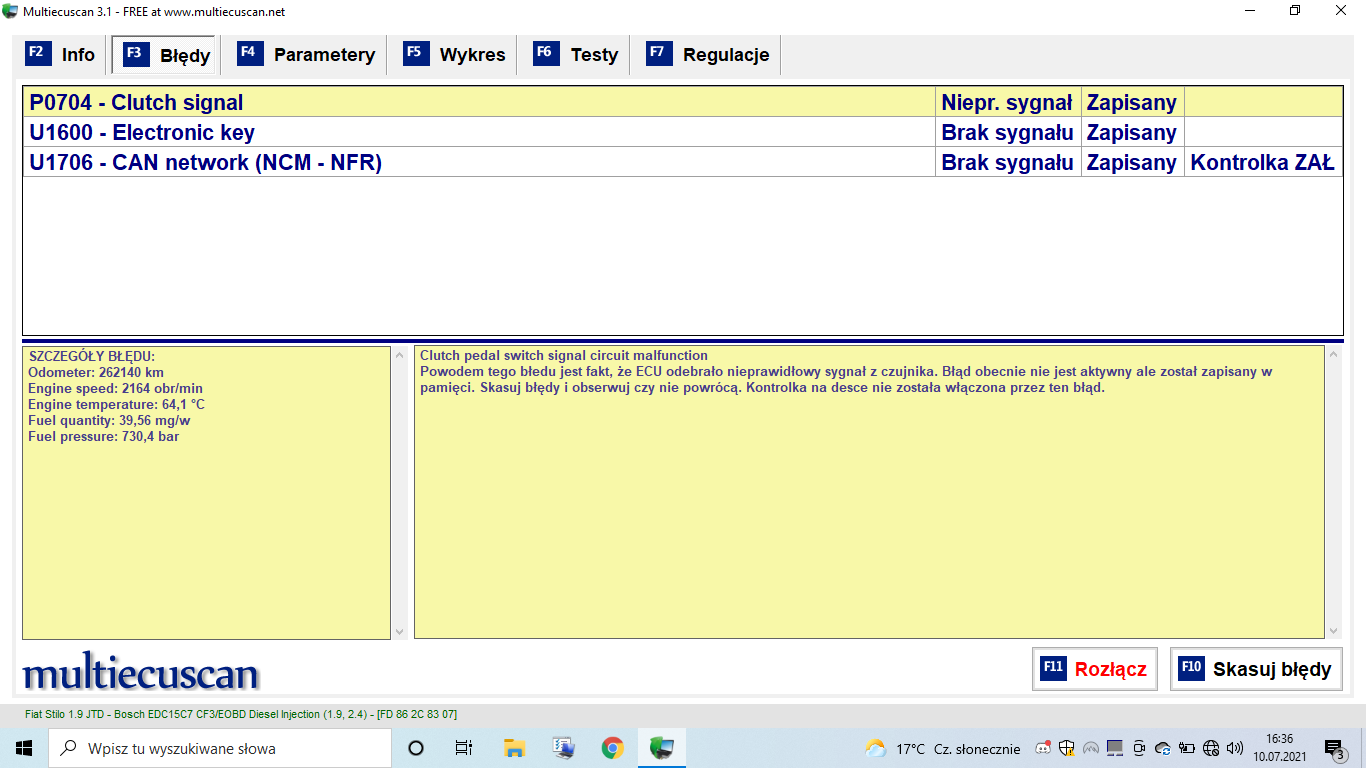Click the Clutch pedal switch malfunction description line
Screen dimensions: 1366x768
[x=564, y=356]
